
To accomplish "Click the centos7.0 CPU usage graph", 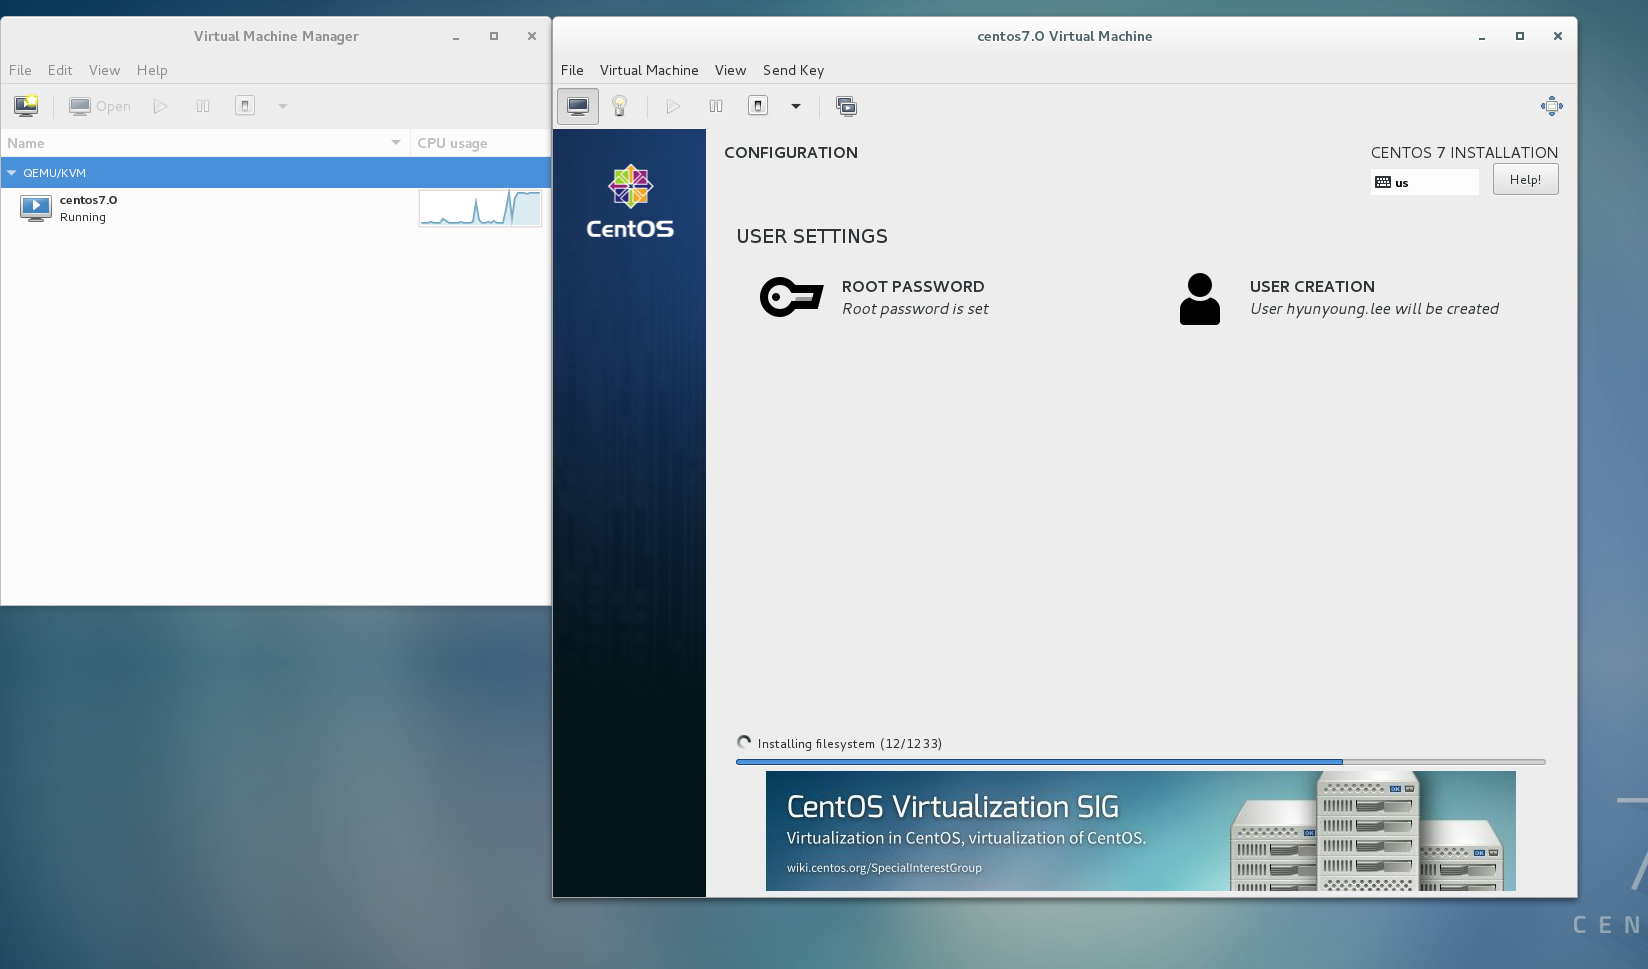I will click(480, 208).
